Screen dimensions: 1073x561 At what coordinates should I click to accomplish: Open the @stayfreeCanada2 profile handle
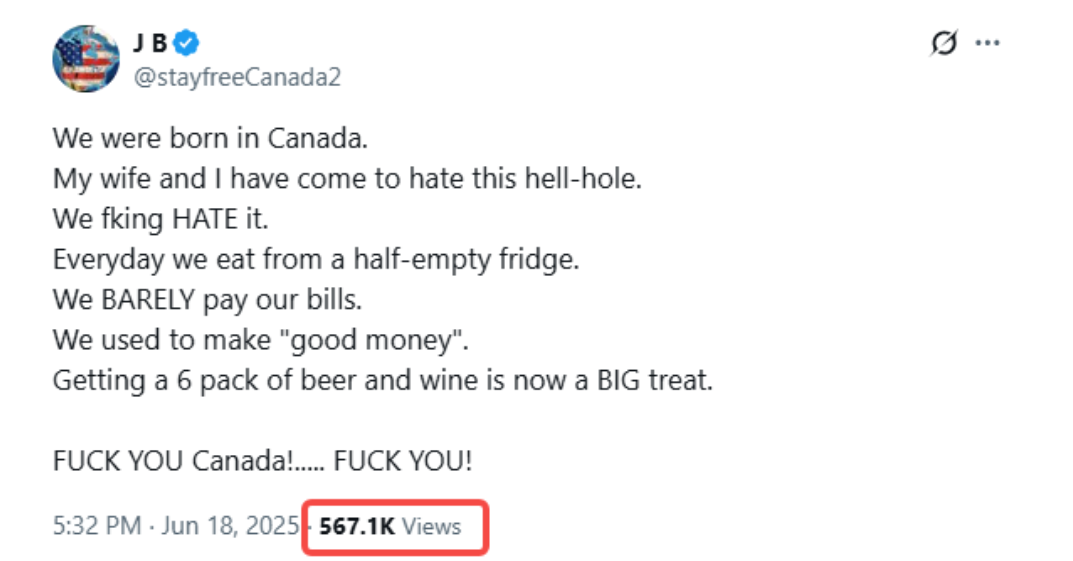click(x=237, y=77)
